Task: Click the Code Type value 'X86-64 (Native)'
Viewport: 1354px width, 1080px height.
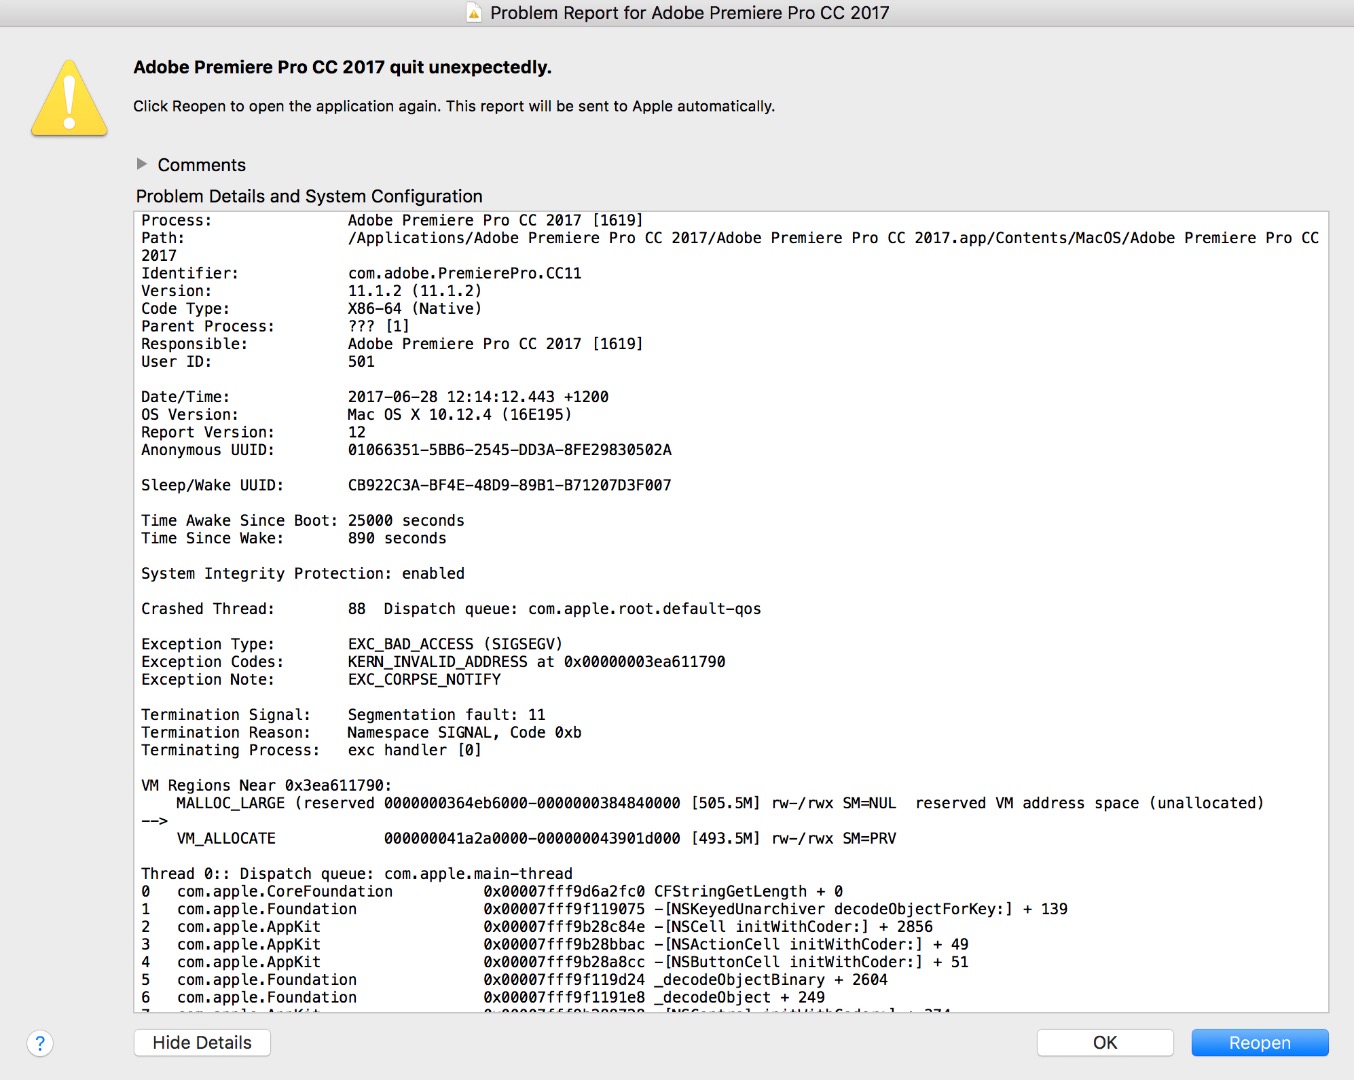Action: (414, 309)
